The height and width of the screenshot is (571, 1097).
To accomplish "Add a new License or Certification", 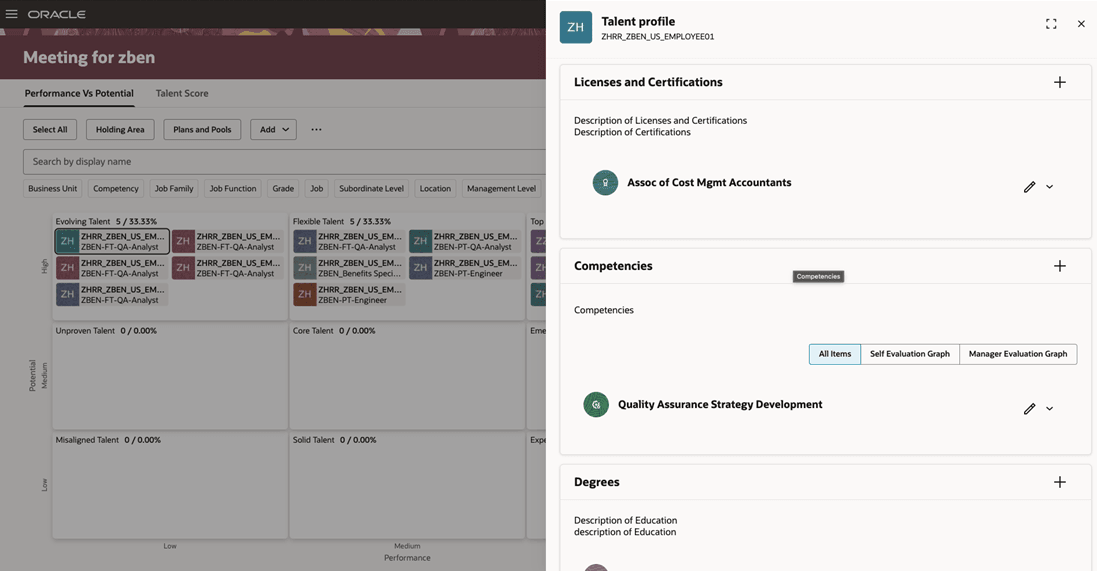I will coord(1060,82).
